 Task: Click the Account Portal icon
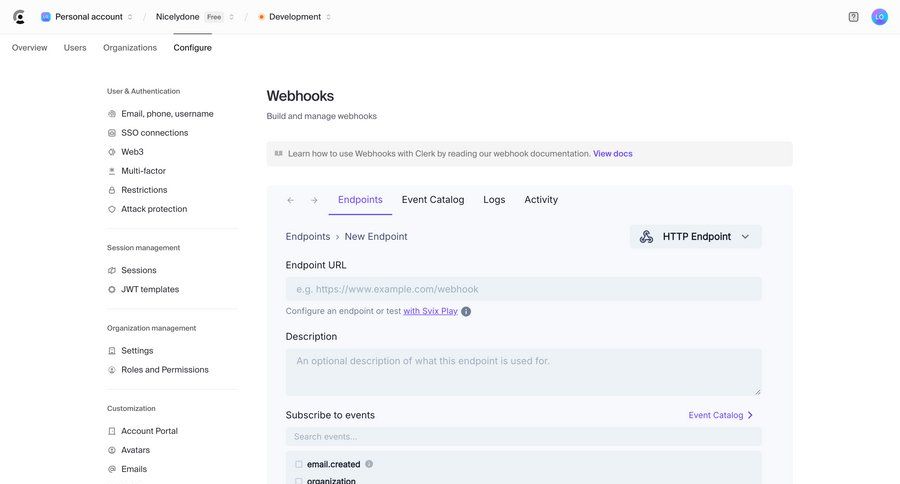click(112, 431)
